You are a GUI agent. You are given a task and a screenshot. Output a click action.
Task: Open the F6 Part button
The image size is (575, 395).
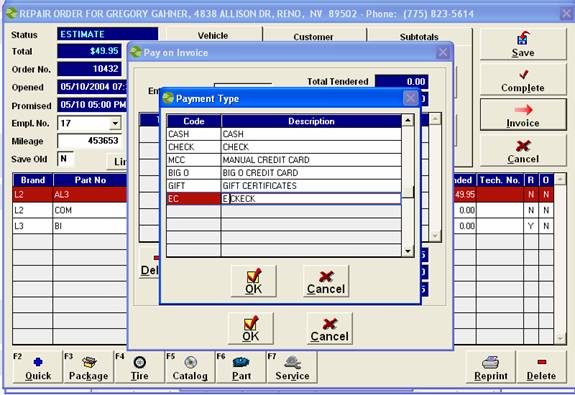[241, 367]
